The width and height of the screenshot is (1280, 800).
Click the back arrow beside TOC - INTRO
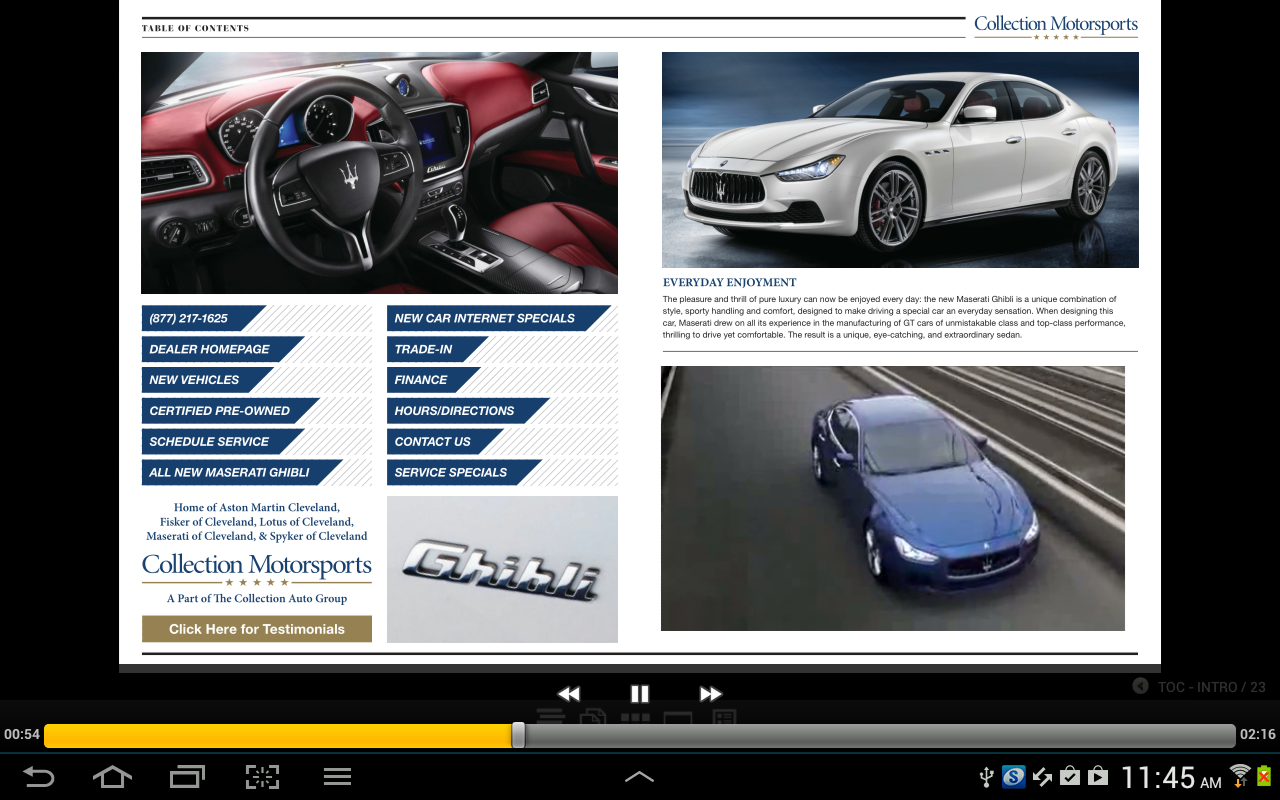pos(1140,686)
